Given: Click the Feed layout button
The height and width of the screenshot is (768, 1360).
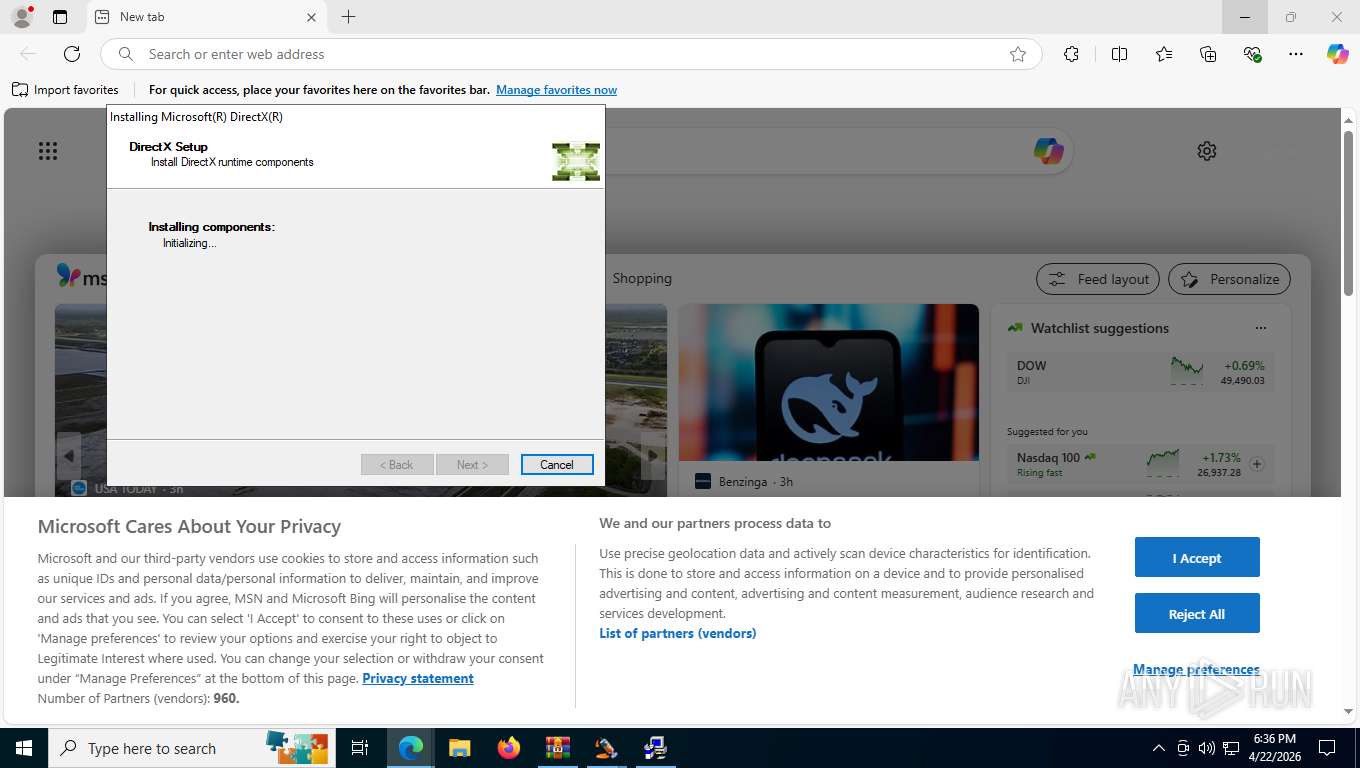Looking at the screenshot, I should point(1098,279).
